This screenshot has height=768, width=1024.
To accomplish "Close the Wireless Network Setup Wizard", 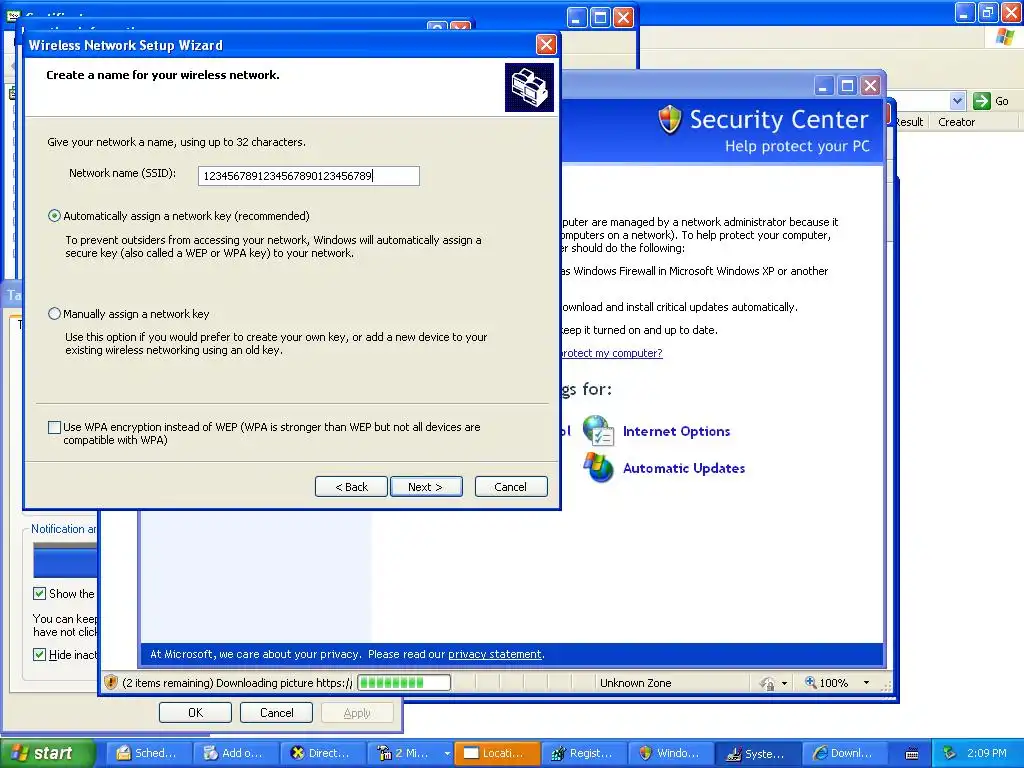I will [x=546, y=44].
